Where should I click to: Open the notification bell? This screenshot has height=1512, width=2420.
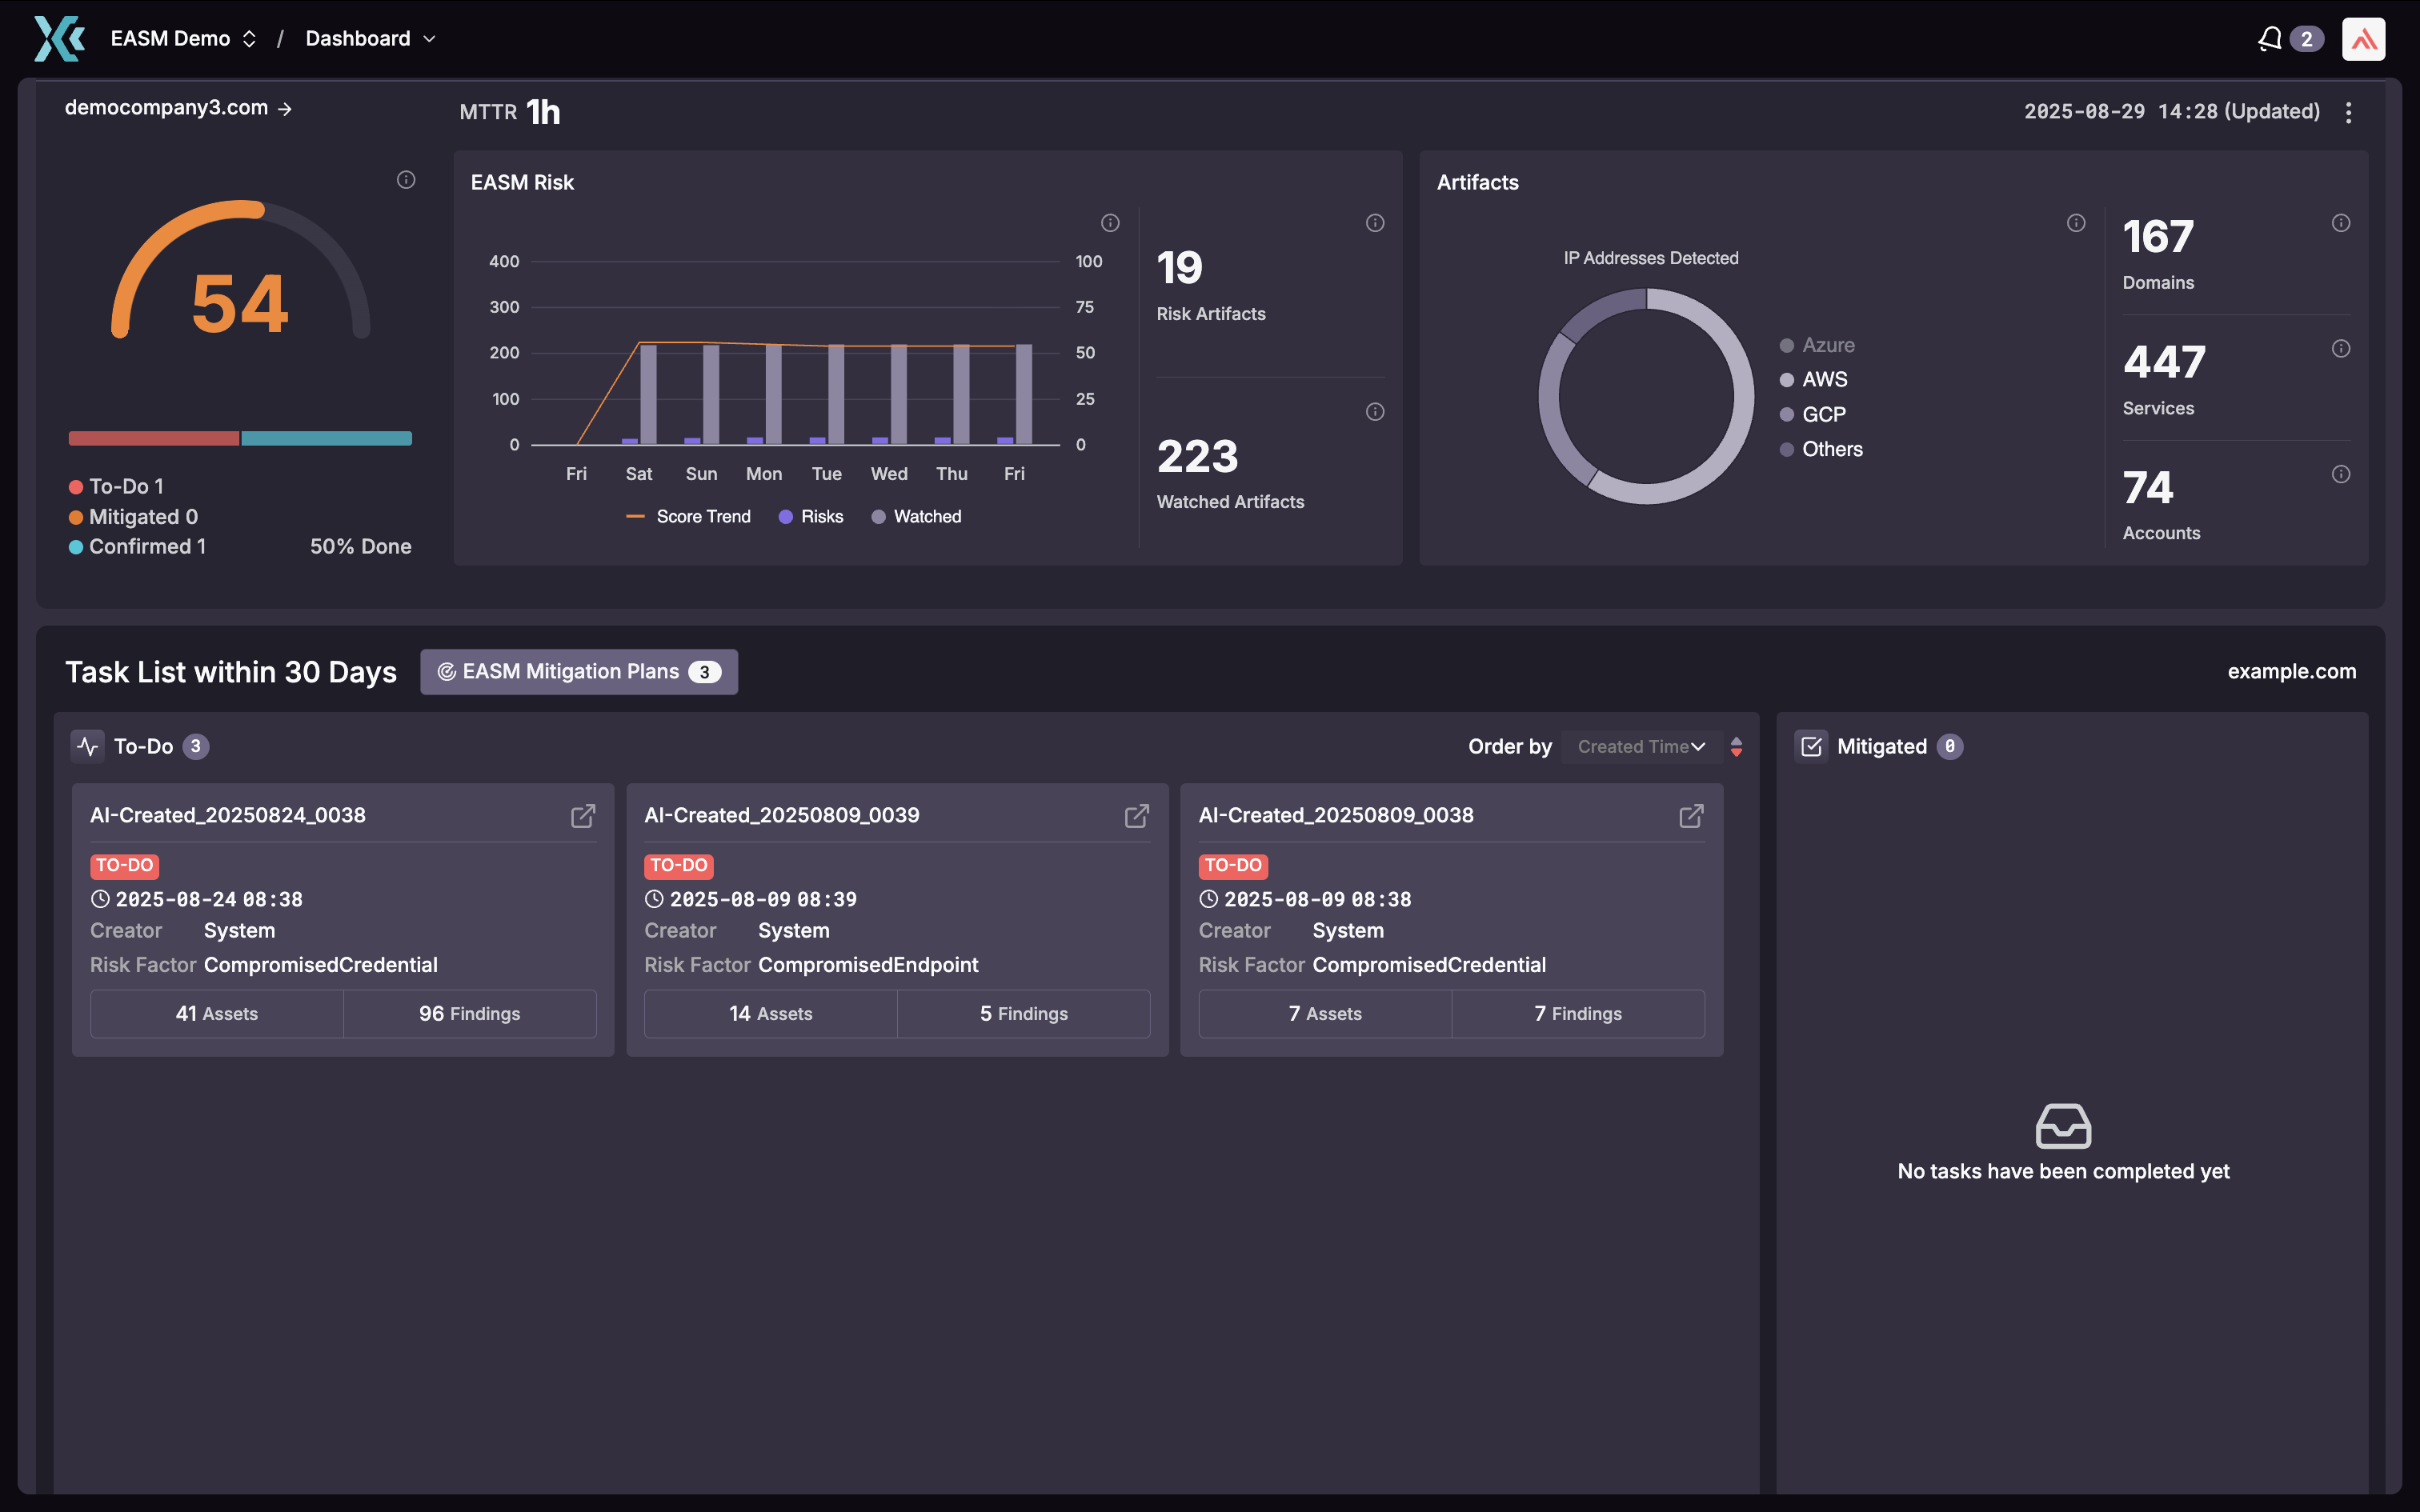click(2271, 38)
